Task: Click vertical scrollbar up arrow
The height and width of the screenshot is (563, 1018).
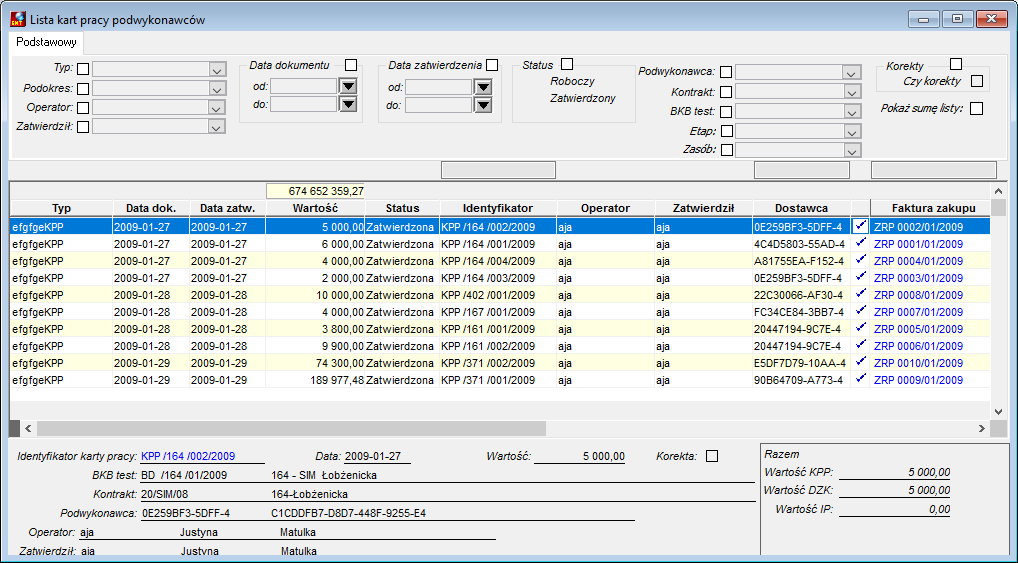Action: (999, 191)
